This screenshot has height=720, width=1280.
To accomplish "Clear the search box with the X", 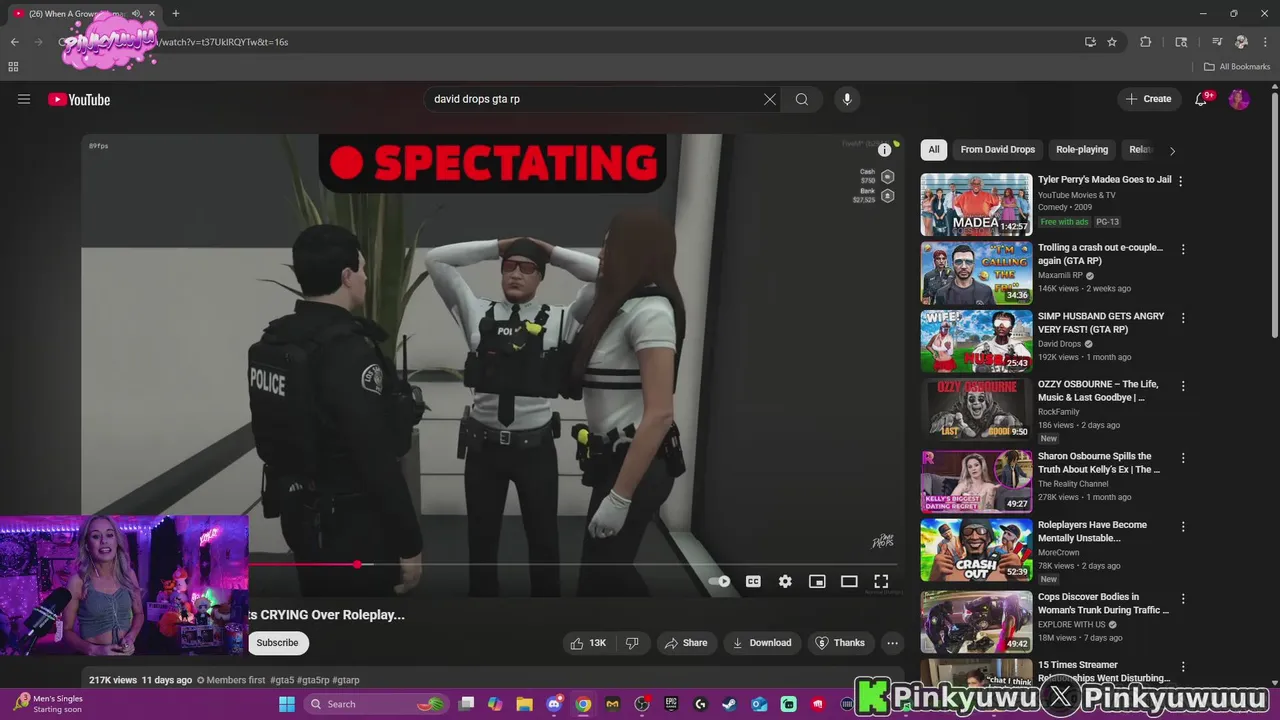I will pos(770,99).
